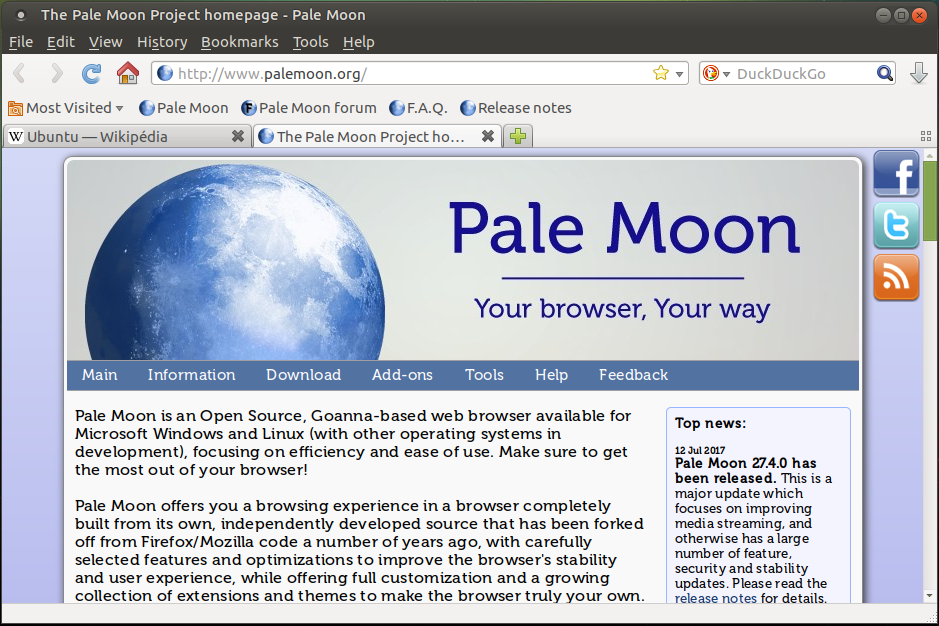The width and height of the screenshot is (939, 626).
Task: Open the Tools menu in menu bar
Action: tap(310, 42)
